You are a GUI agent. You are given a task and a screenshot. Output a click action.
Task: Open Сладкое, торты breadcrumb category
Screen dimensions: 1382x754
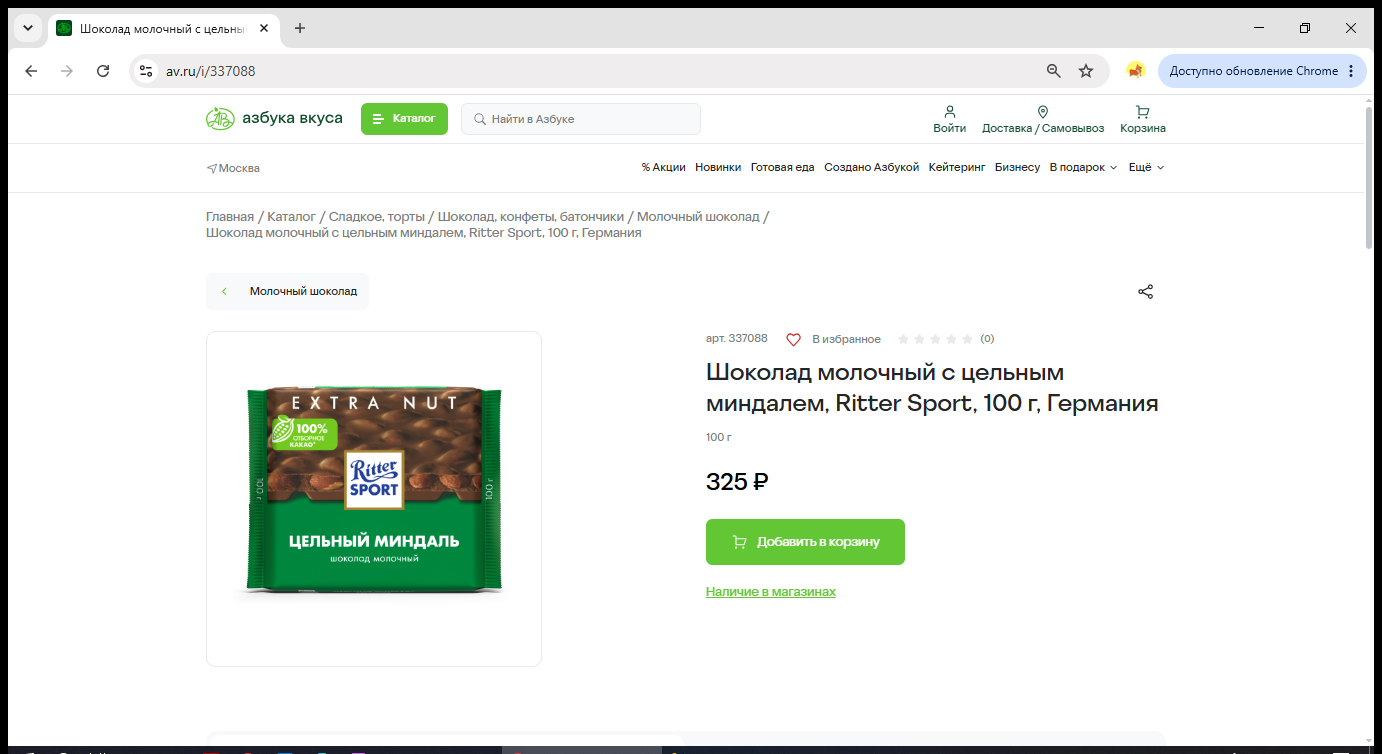378,216
